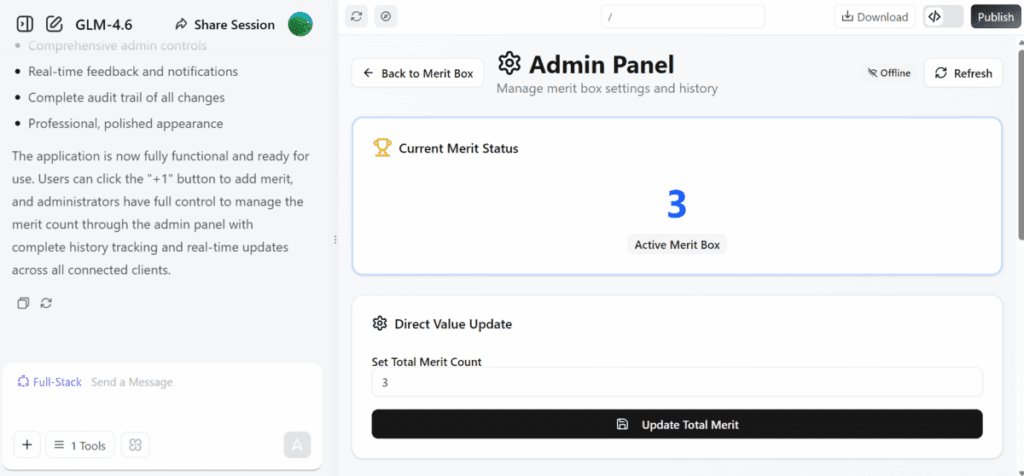Open the user profile avatar
Viewport: 1024px width, 476px height.
pos(300,24)
